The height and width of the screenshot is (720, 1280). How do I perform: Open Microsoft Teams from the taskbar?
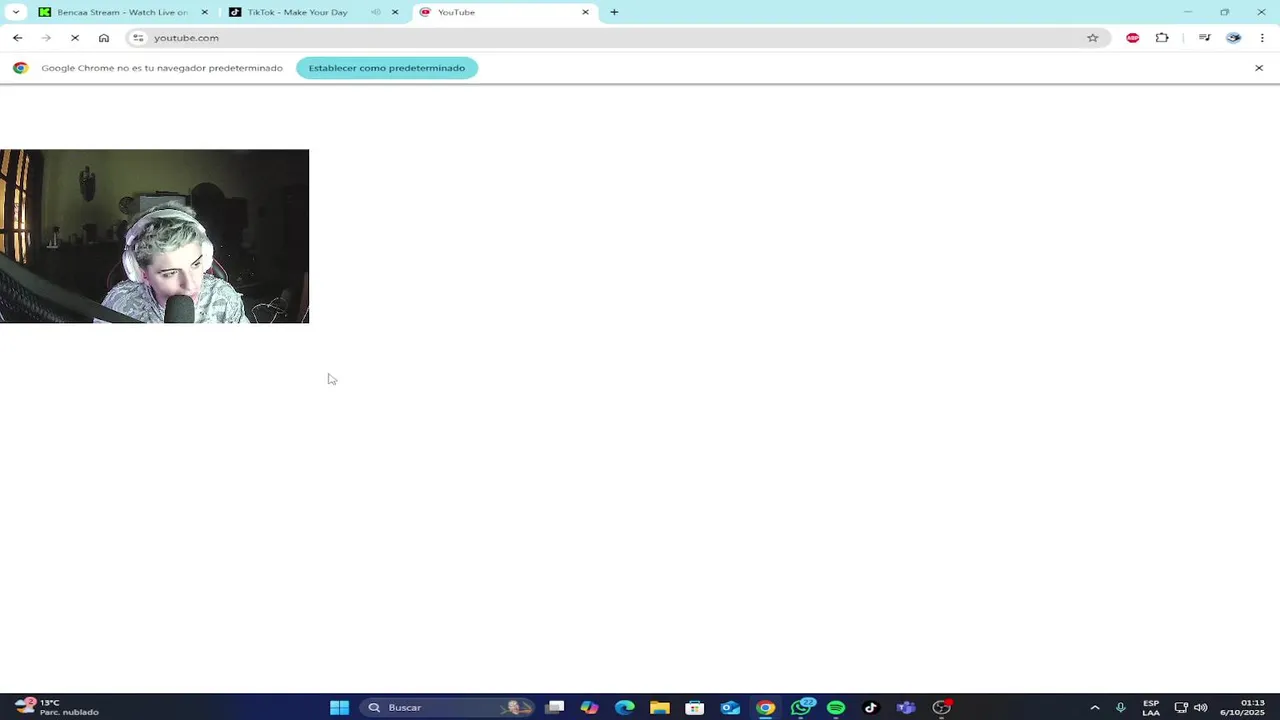[906, 708]
